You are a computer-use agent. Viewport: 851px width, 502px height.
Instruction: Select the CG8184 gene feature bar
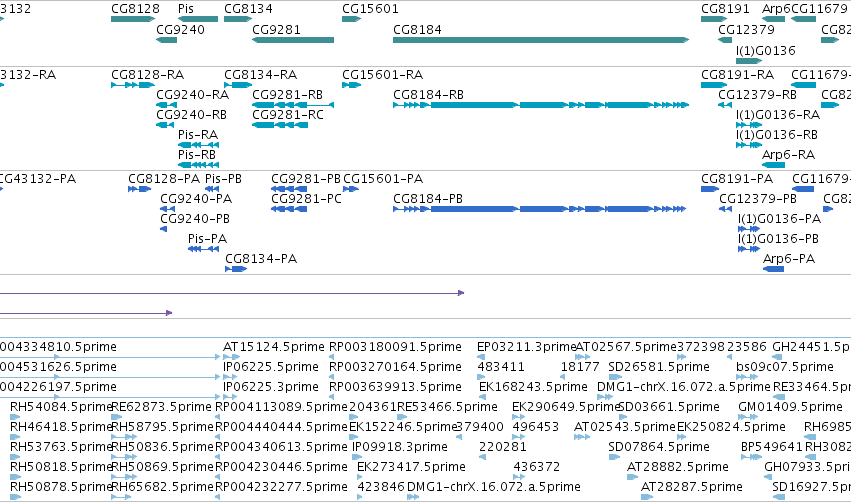point(541,40)
